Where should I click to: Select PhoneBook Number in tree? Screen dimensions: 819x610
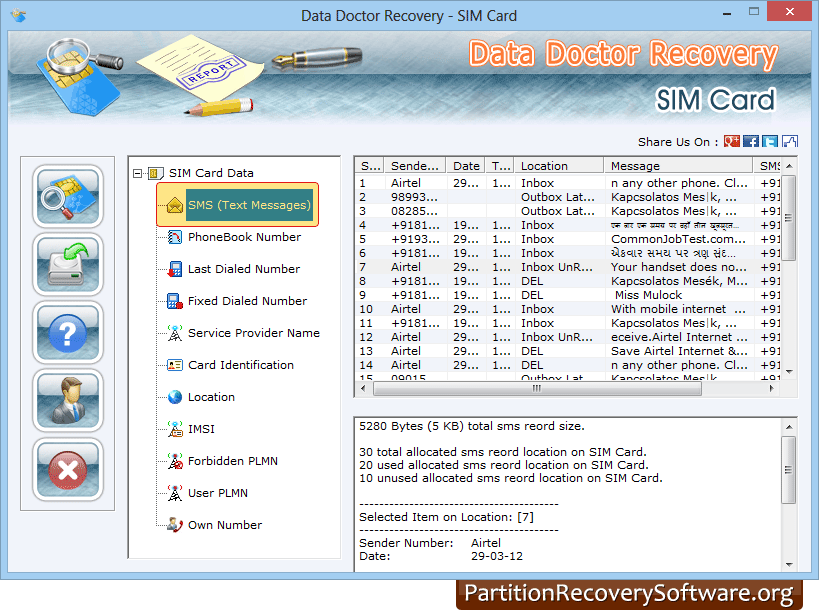pos(244,237)
